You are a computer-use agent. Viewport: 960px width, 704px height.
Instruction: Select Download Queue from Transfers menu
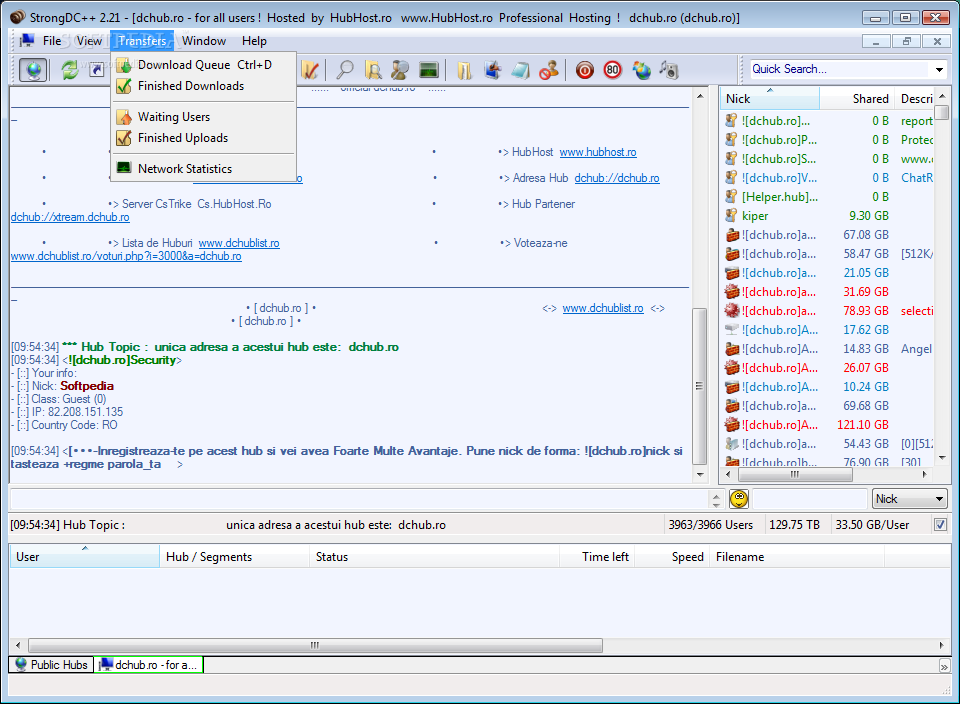click(204, 65)
